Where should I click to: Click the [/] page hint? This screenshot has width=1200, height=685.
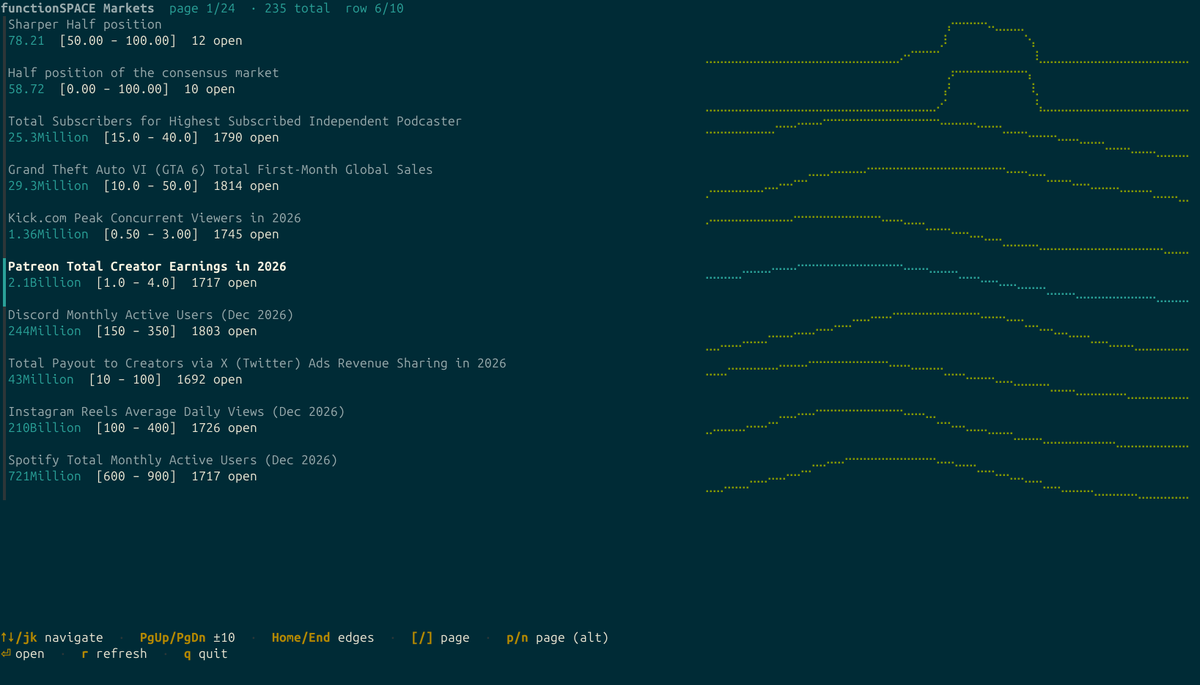tap(440, 637)
